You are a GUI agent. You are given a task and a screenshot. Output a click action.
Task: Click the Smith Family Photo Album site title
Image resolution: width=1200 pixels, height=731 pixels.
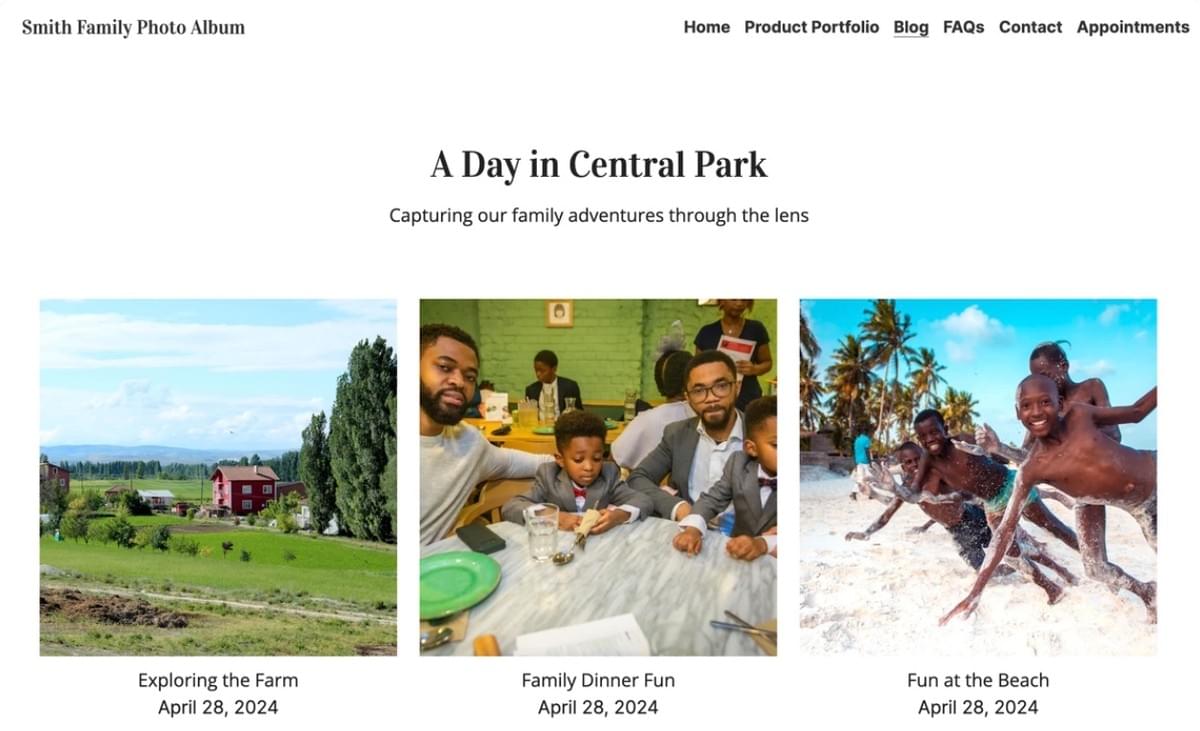coord(133,27)
